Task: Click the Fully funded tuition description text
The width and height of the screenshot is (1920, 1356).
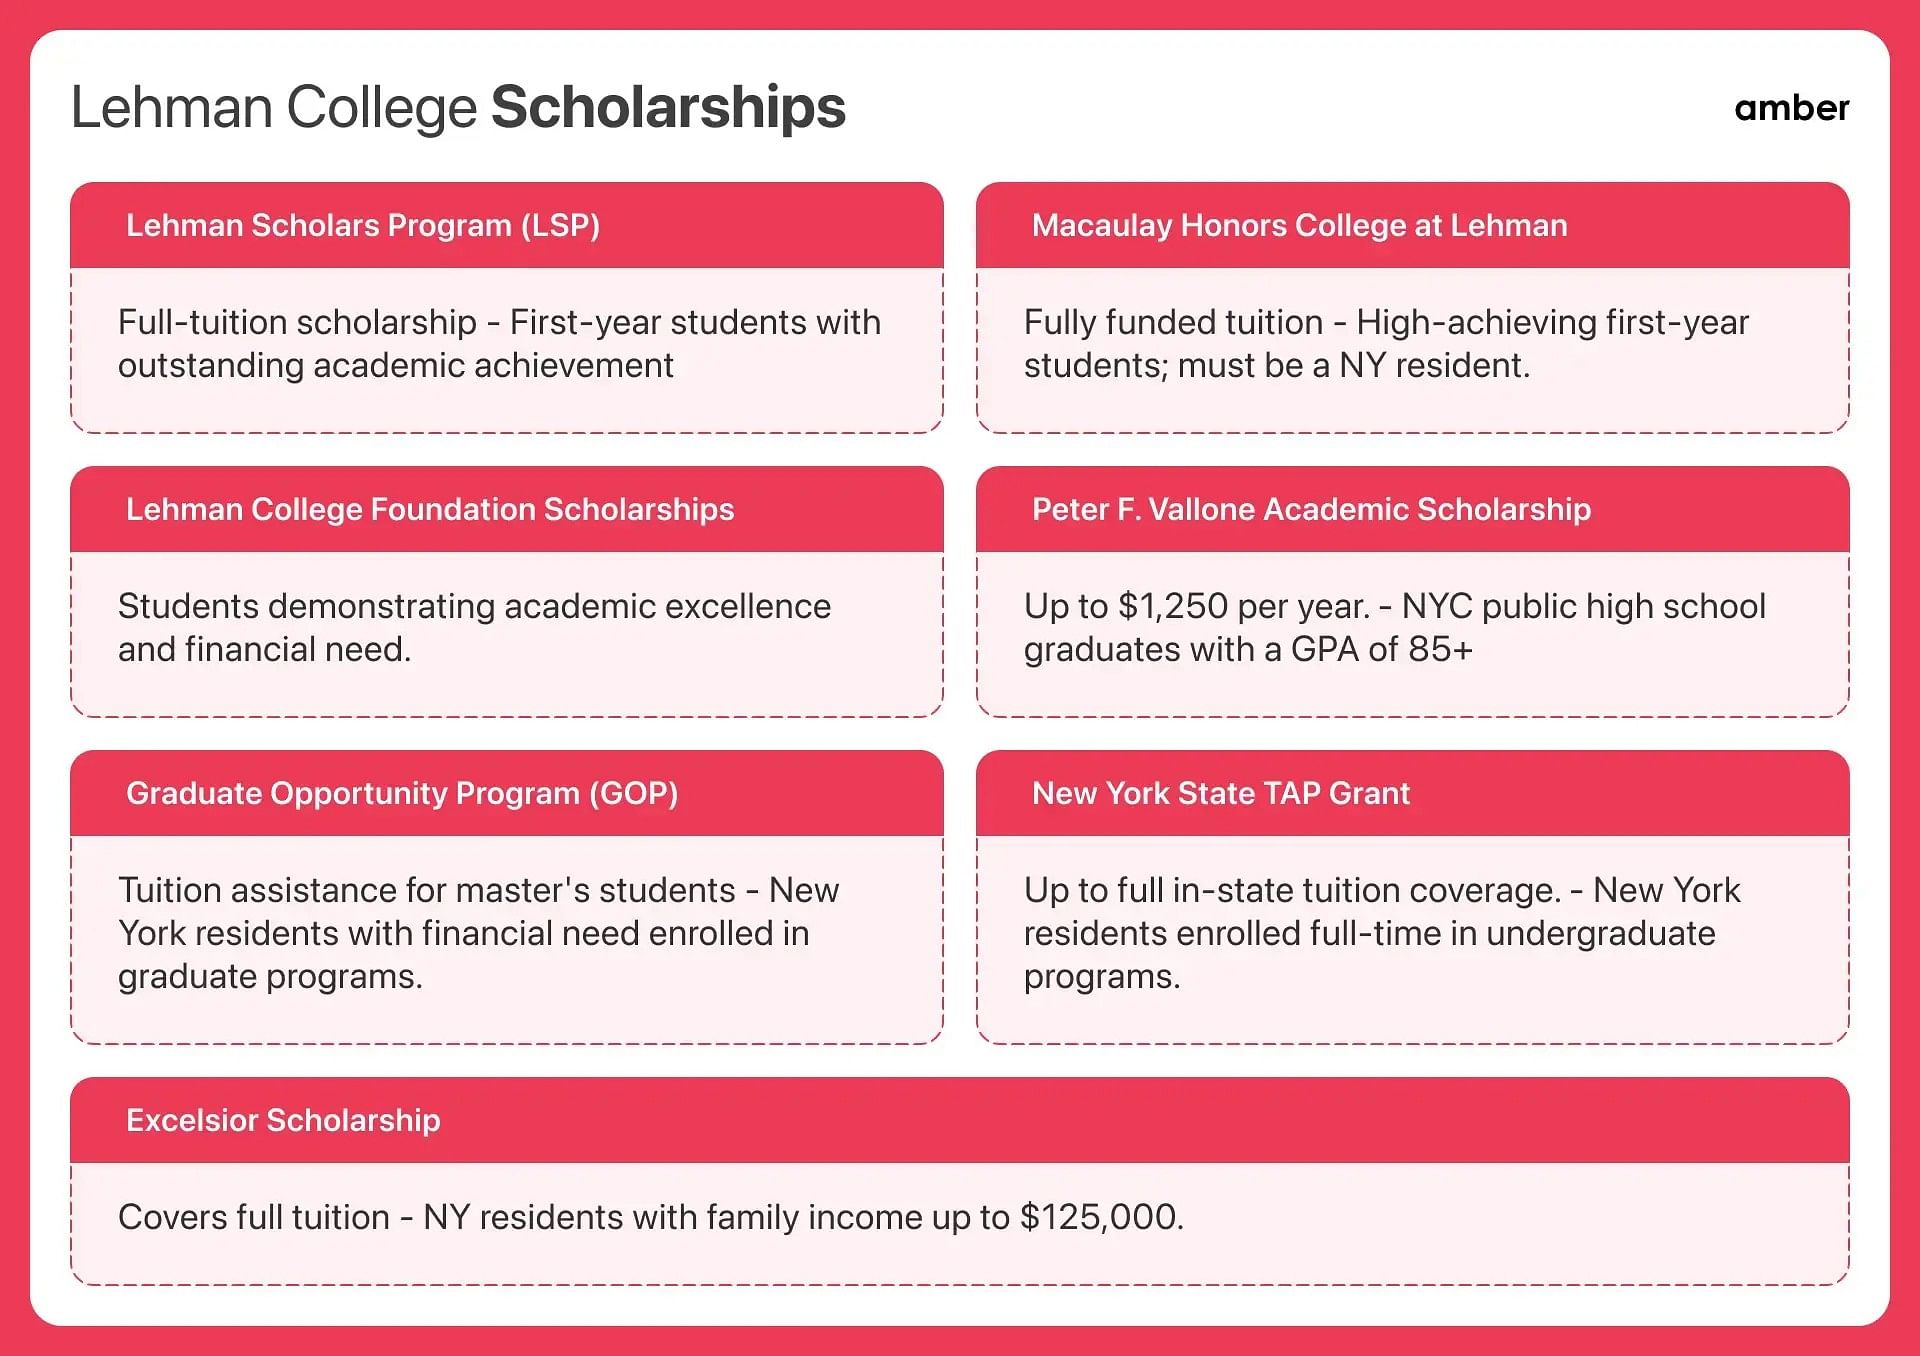Action: pos(1386,344)
